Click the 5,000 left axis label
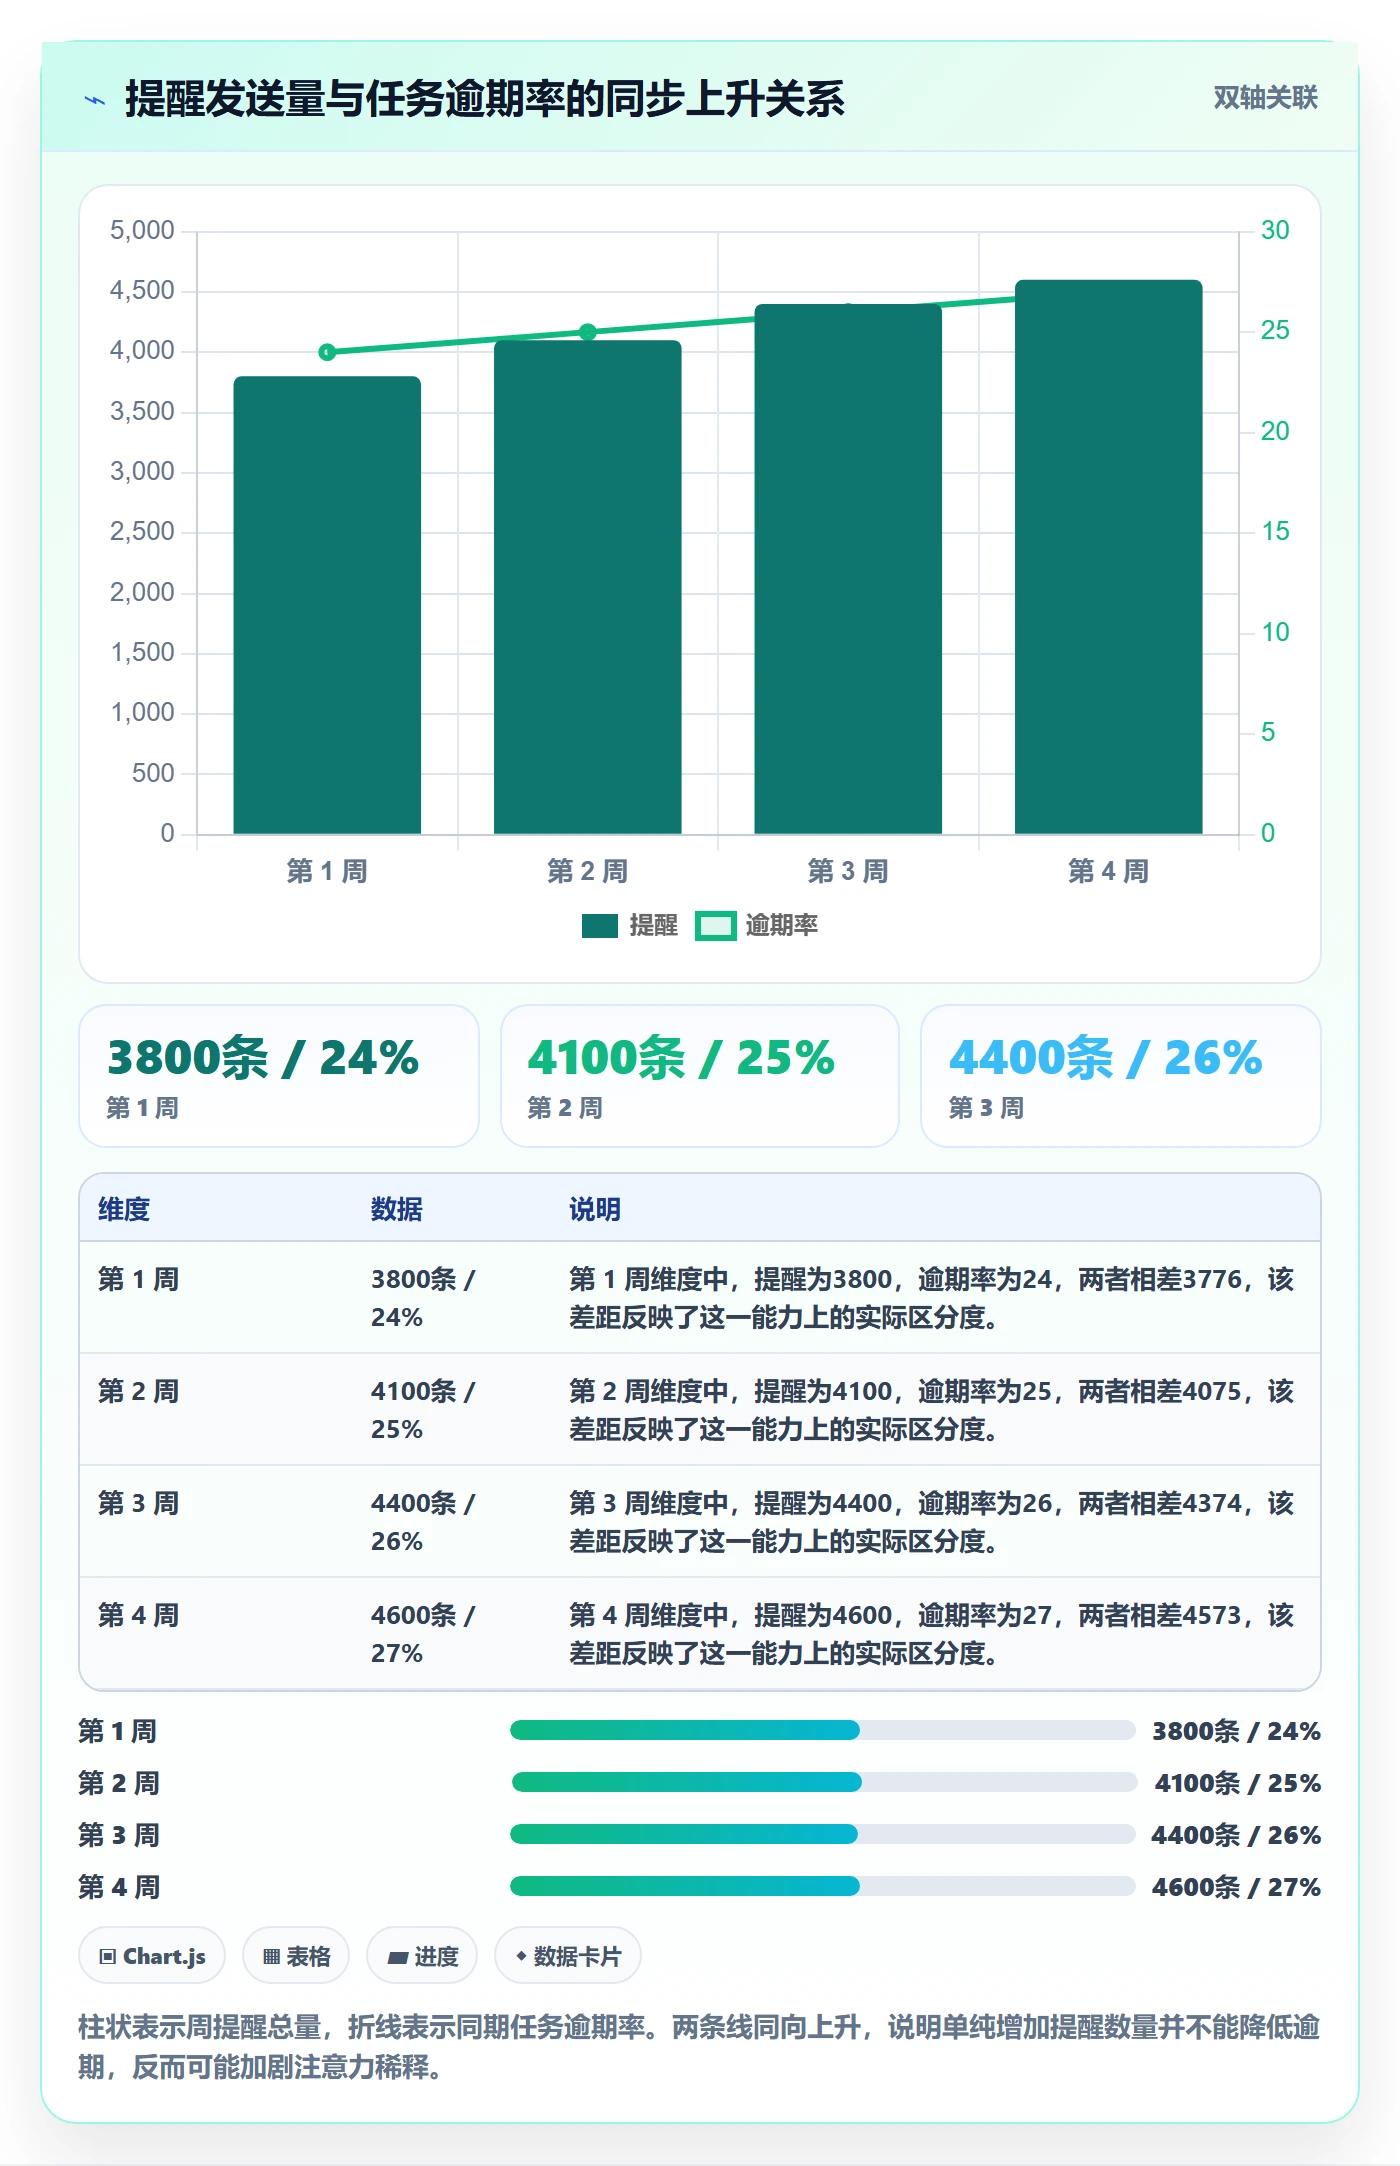Image resolution: width=1400 pixels, height=2166 pixels. point(142,231)
